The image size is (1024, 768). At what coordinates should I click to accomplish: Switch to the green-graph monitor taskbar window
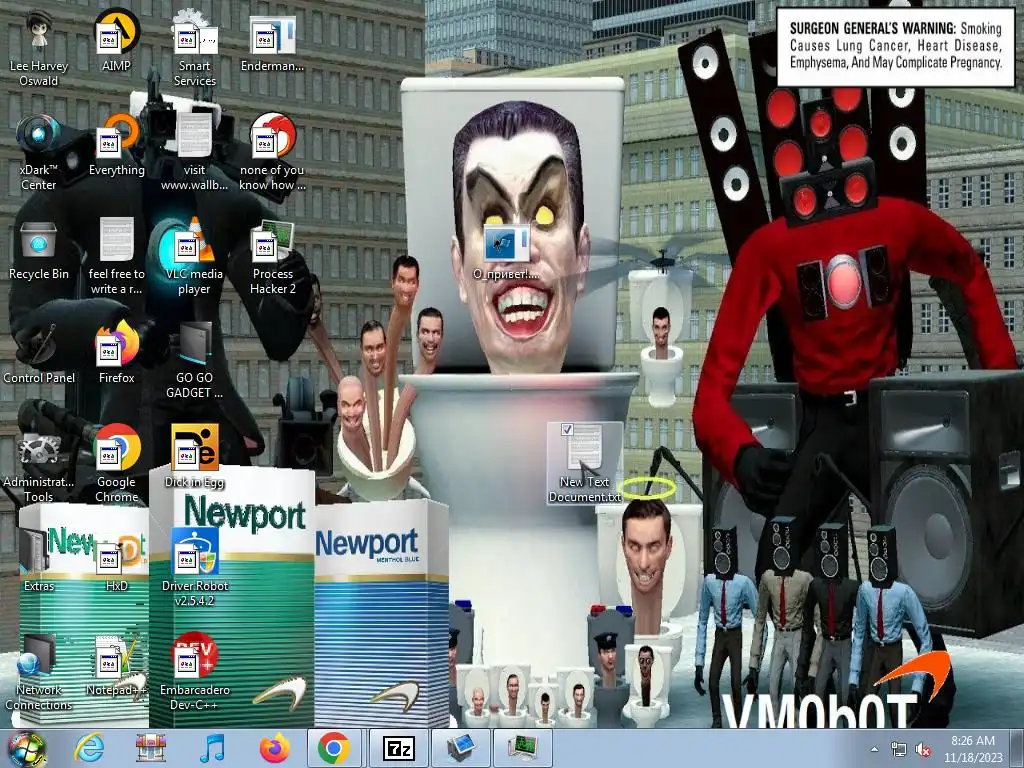(523, 748)
